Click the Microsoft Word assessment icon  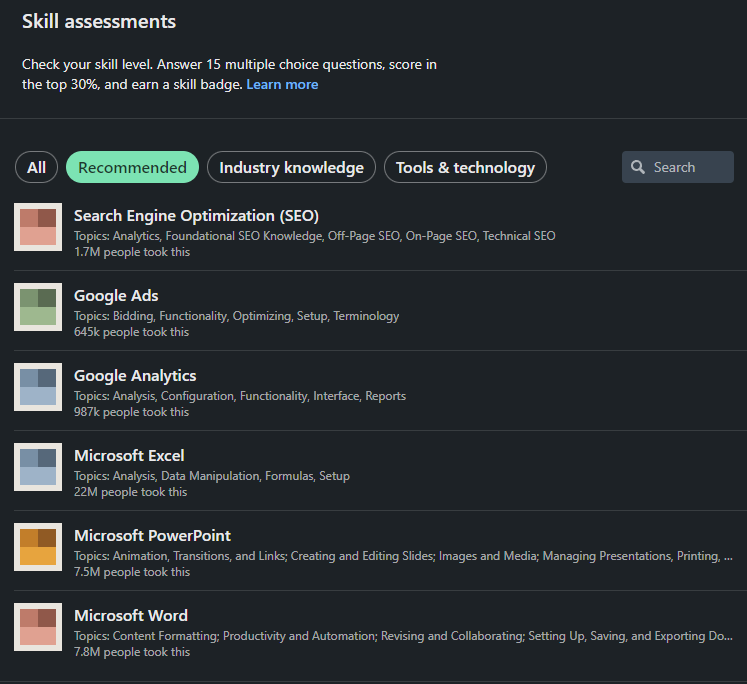[38, 627]
